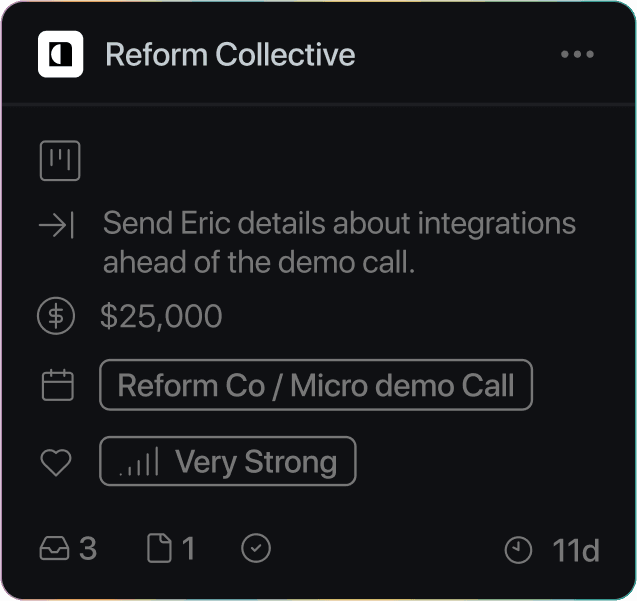This screenshot has width=637, height=601.
Task: Click the next step arrow icon
Action: (x=57, y=226)
